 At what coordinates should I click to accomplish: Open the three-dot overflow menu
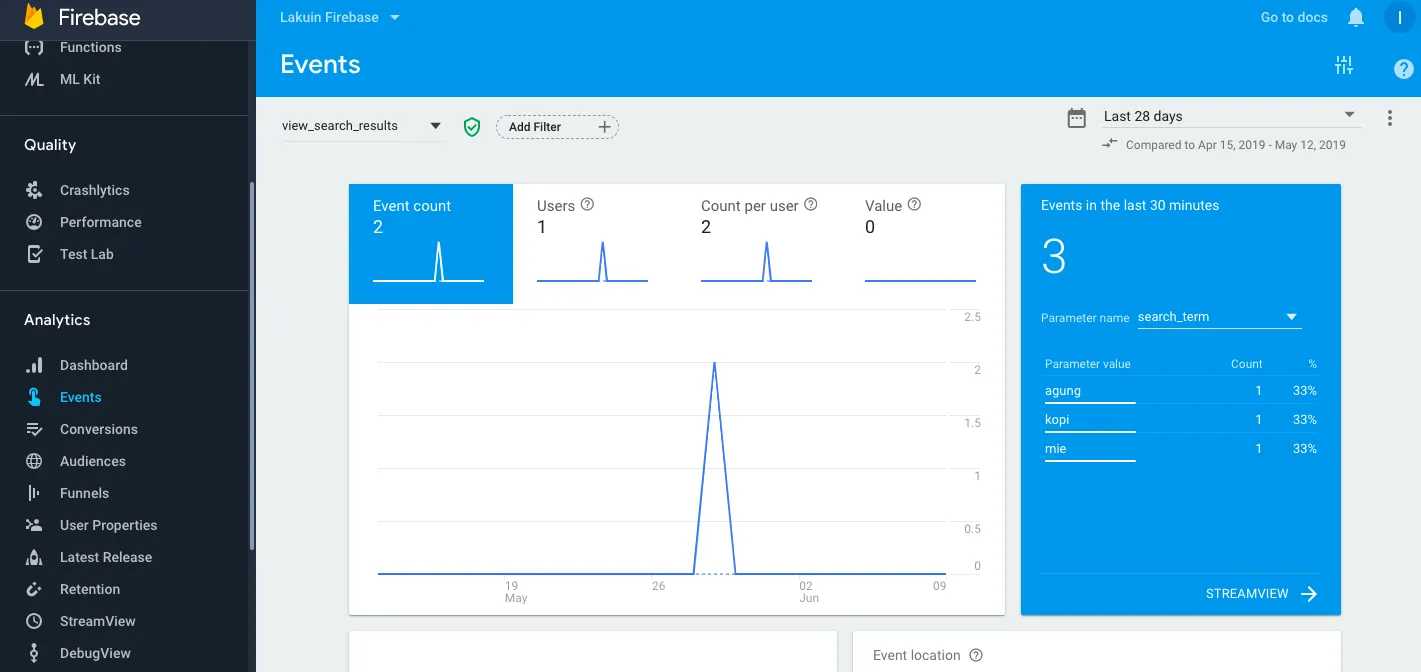point(1390,118)
